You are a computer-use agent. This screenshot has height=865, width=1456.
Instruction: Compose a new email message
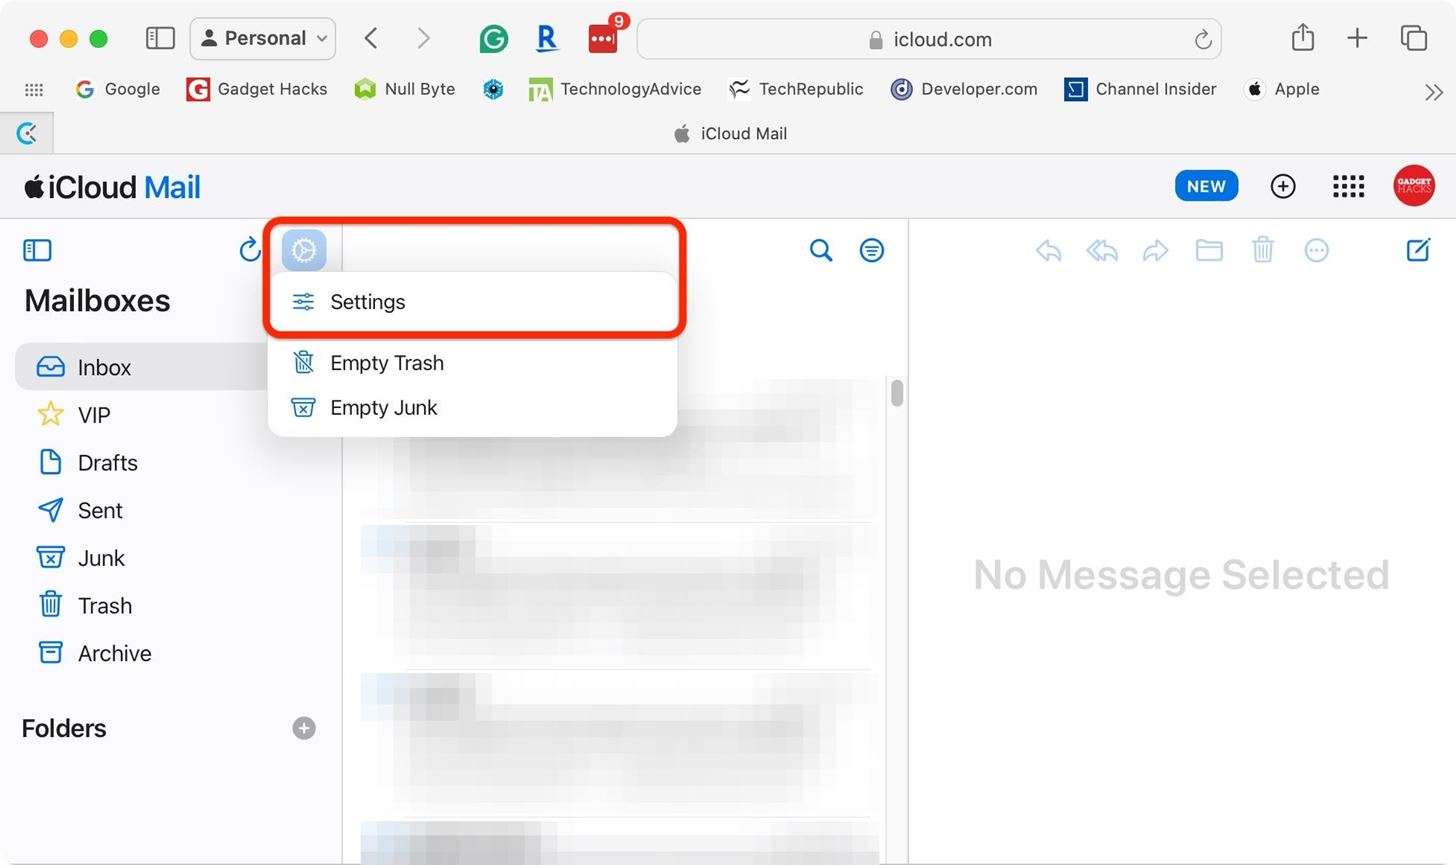(x=1418, y=250)
